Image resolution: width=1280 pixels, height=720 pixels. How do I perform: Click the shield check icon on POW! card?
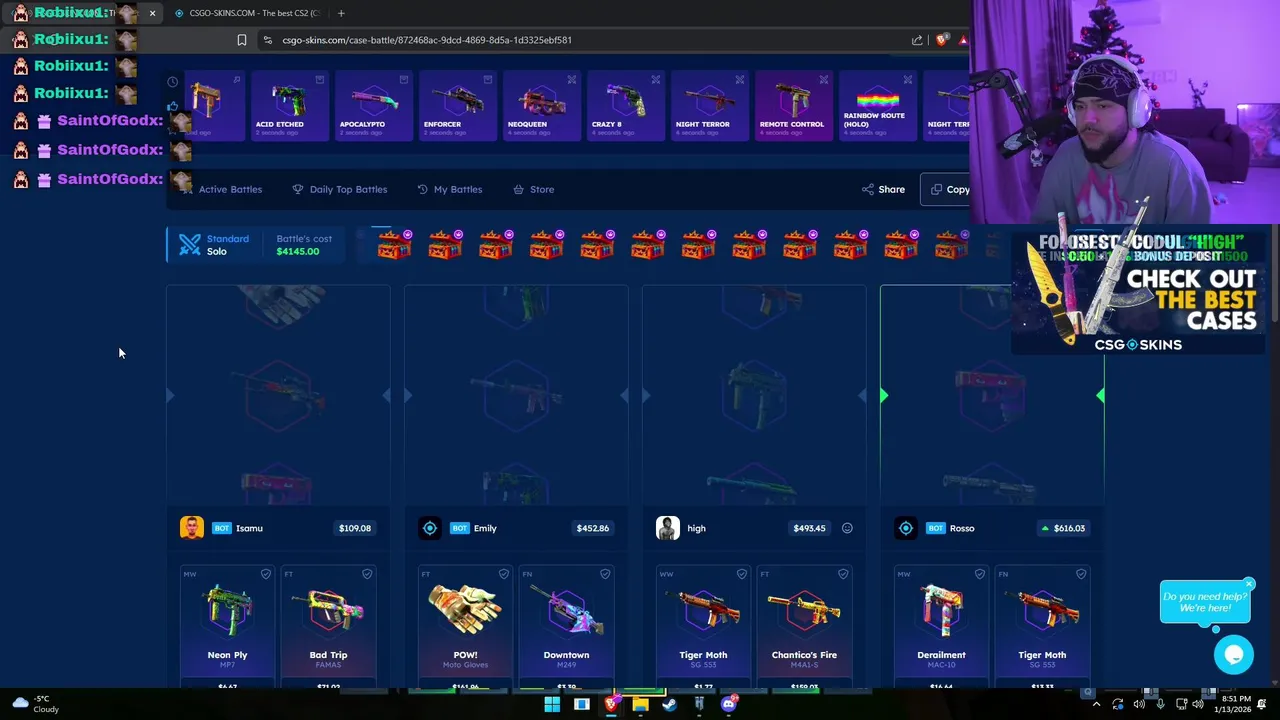pyautogui.click(x=504, y=574)
